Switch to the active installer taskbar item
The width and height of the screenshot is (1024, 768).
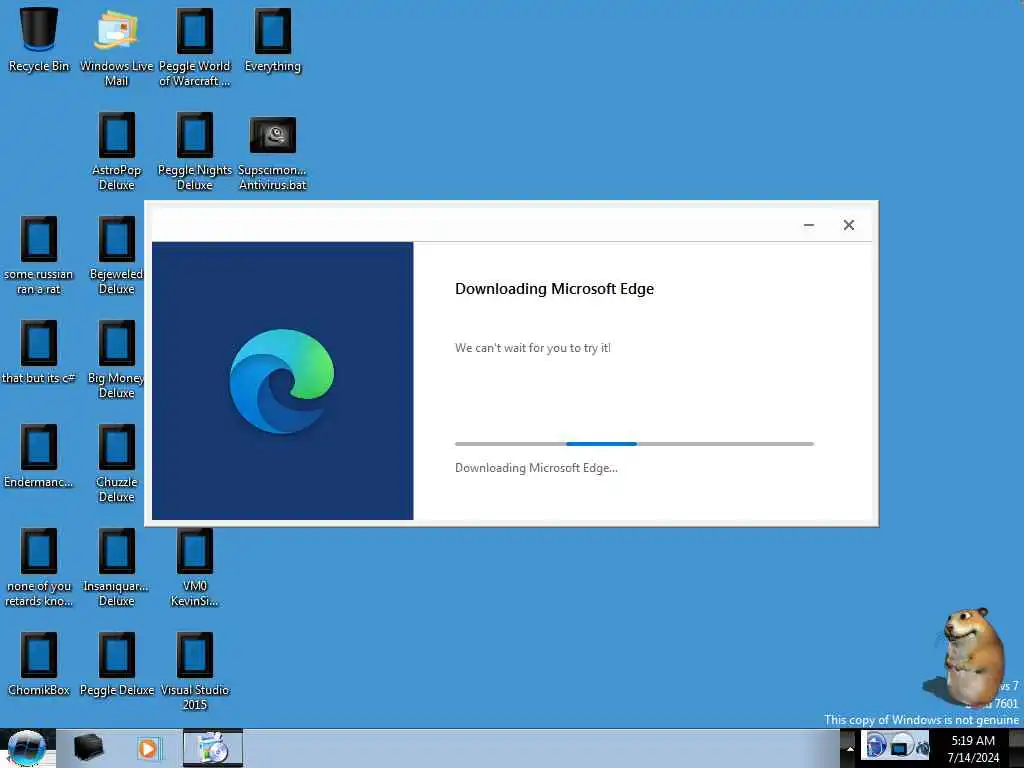point(213,748)
